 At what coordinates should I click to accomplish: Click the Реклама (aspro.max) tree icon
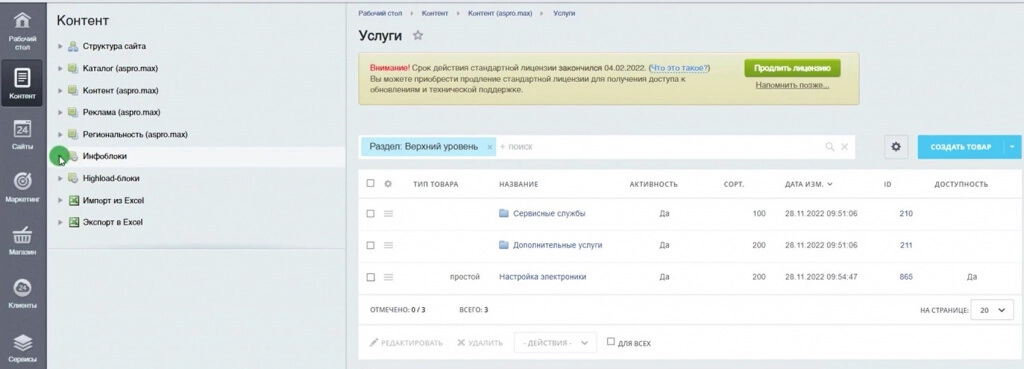pyautogui.click(x=73, y=112)
